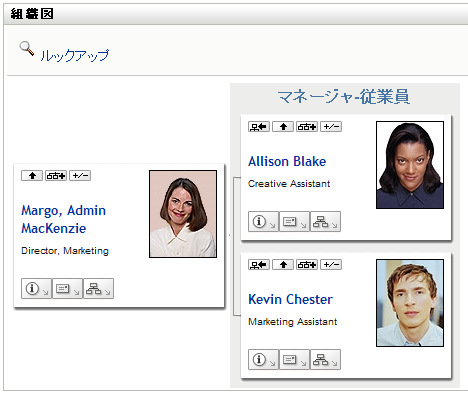Click the マネージャ-従業員 relationship heading
This screenshot has height=394, width=468.
344,97
